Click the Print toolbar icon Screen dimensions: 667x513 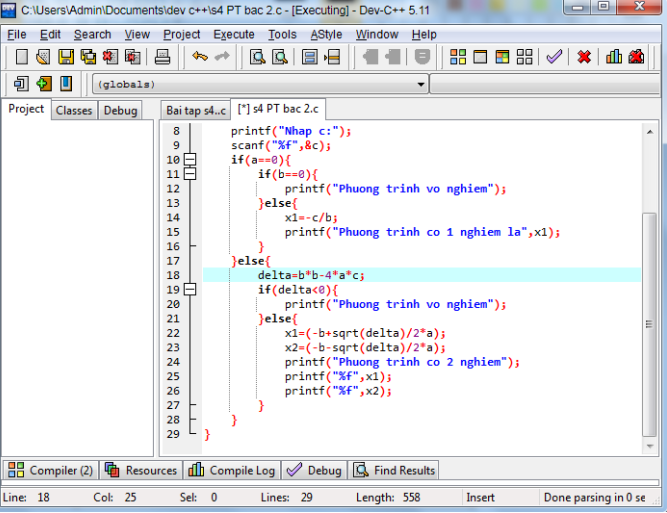click(162, 57)
